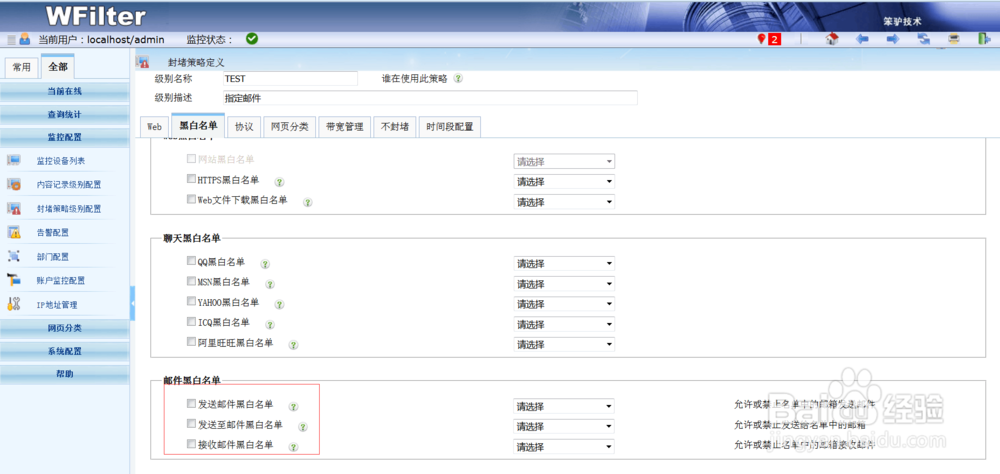Click the help icon next to HTTPS黑白名单
Screen dimensions: 1000x474
tap(279, 182)
